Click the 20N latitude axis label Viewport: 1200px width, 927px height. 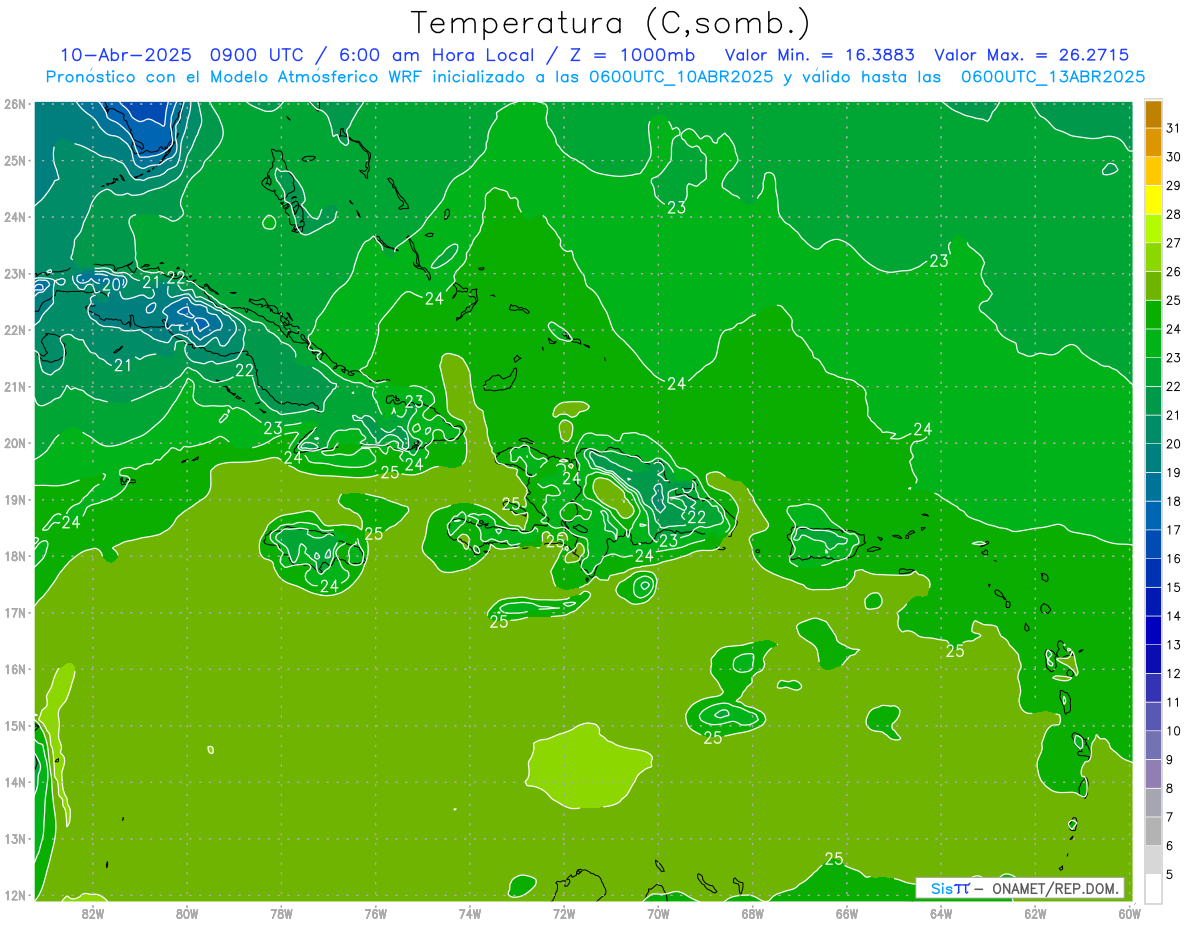(x=15, y=443)
